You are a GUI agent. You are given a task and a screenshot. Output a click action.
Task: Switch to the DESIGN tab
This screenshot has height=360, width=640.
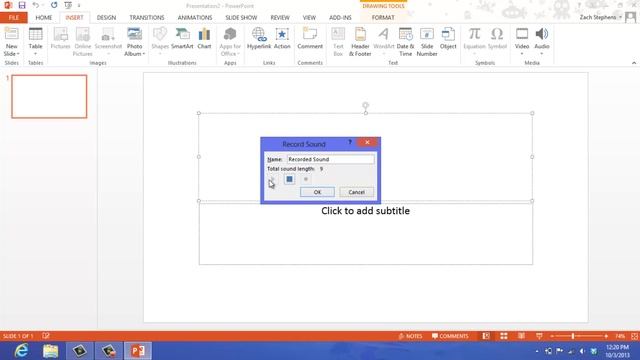click(106, 18)
